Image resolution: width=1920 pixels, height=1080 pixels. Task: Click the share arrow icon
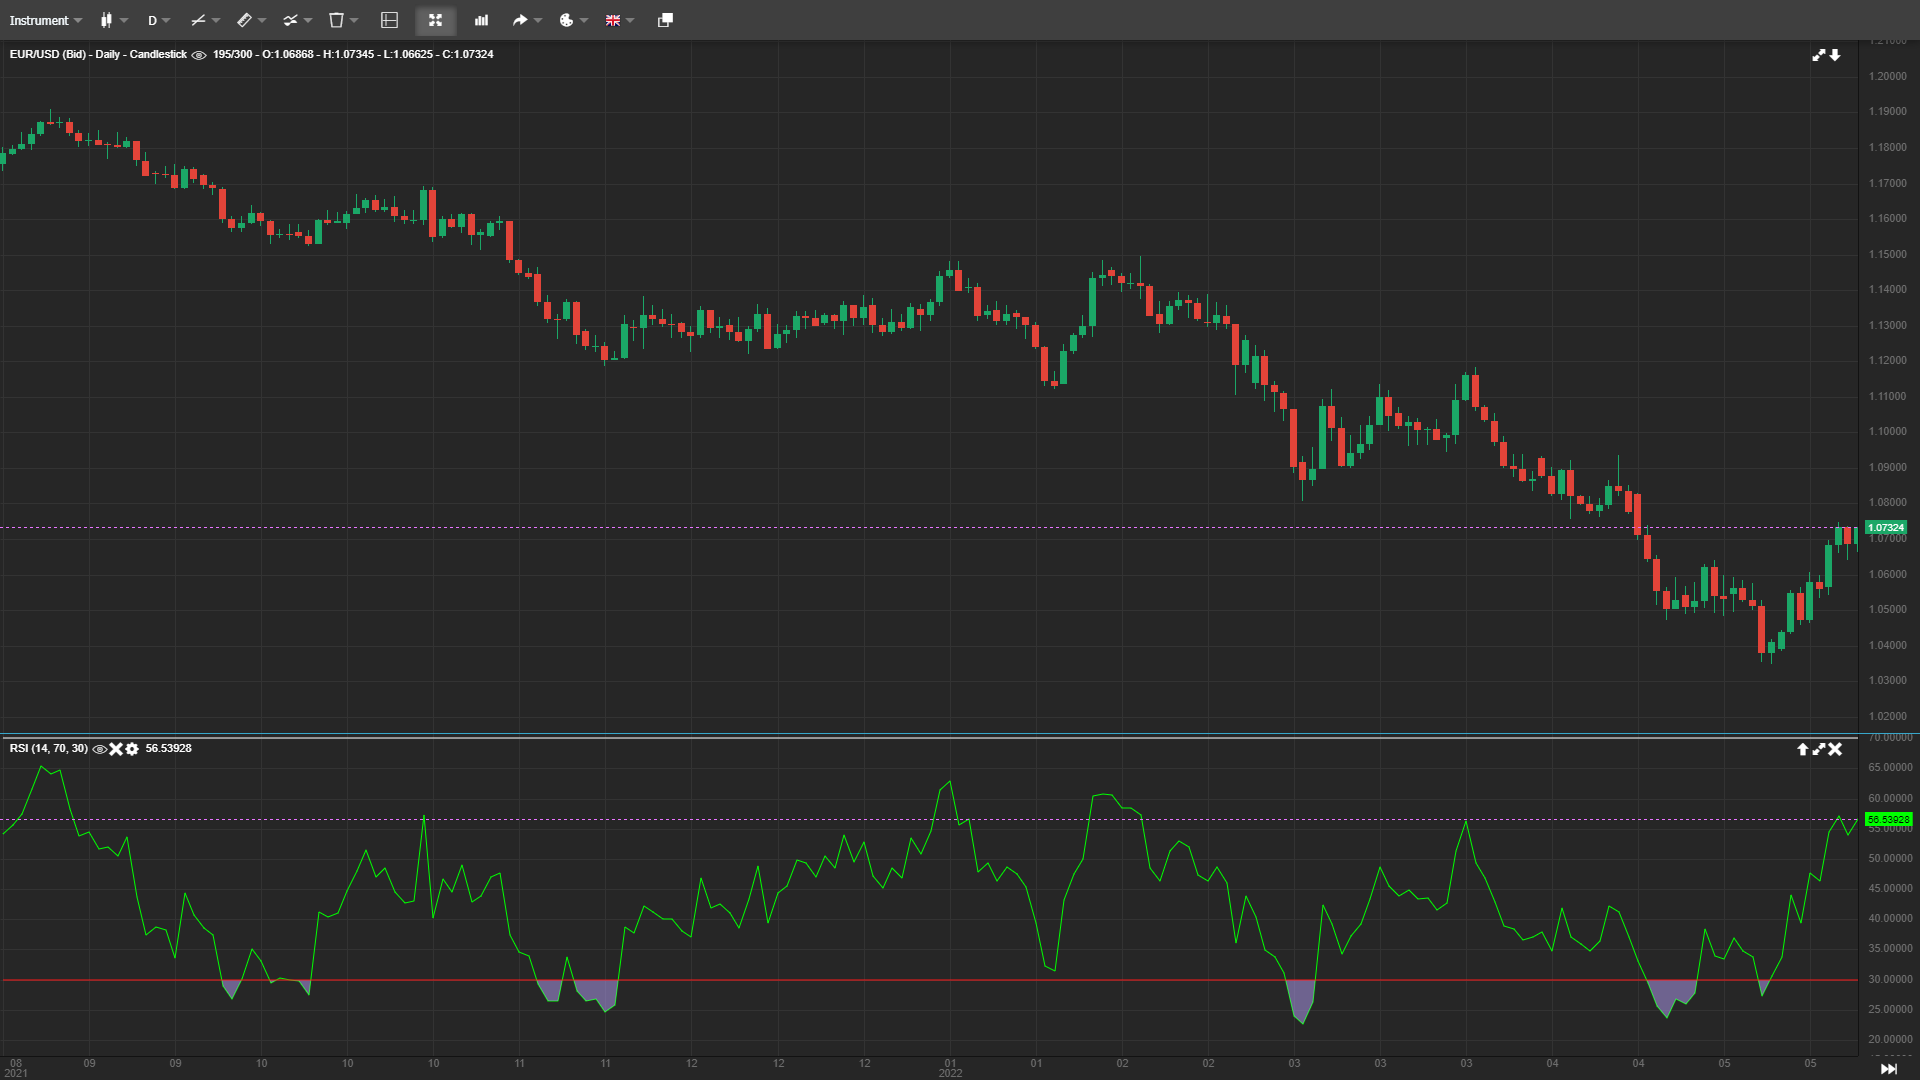click(x=520, y=20)
